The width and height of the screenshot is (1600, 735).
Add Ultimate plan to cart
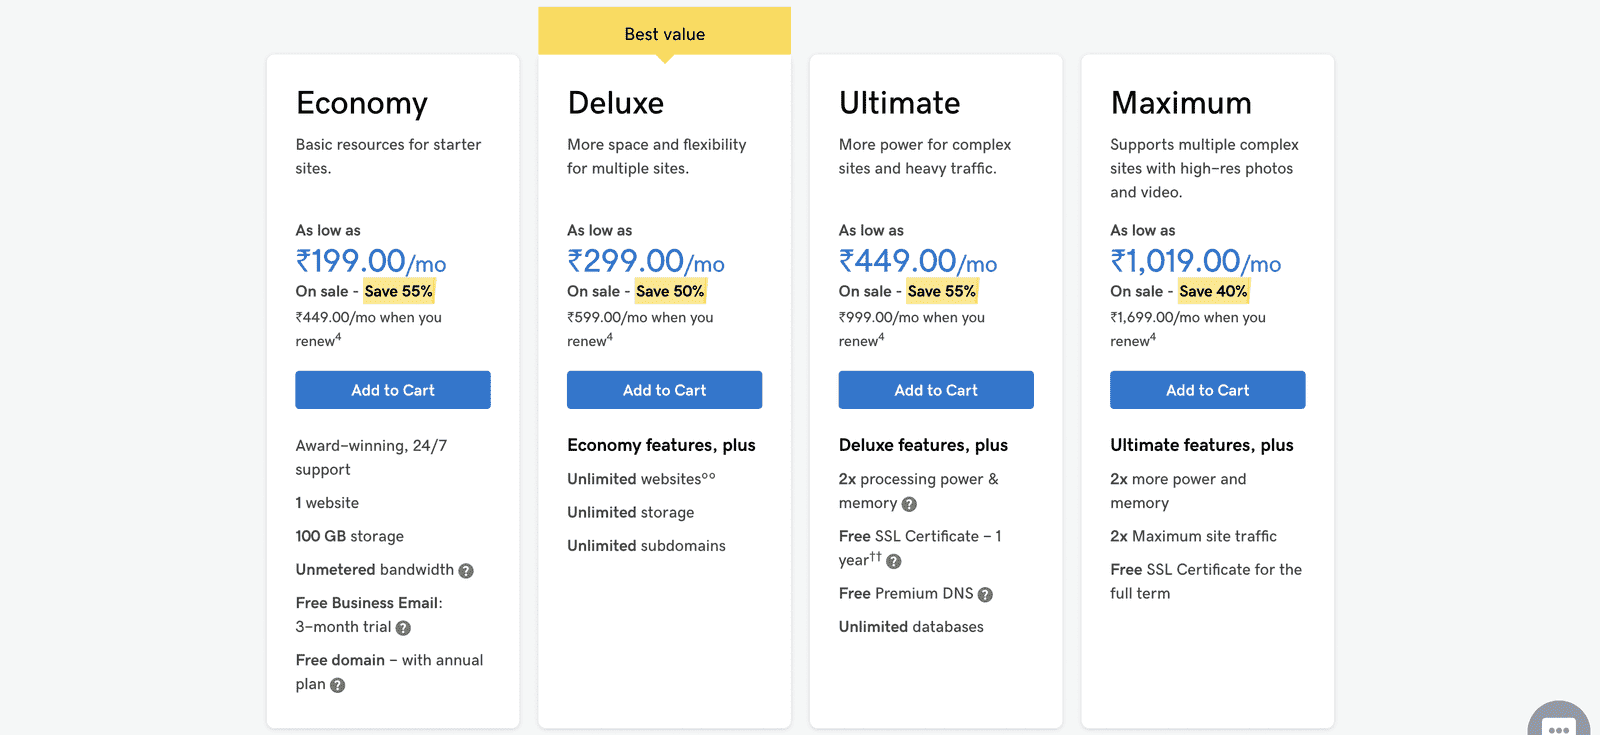pyautogui.click(x=936, y=390)
